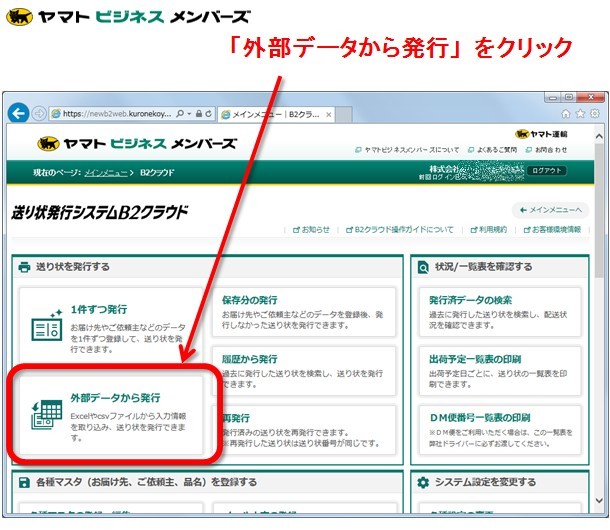Click the システム設定を変更する section heading

486,483
